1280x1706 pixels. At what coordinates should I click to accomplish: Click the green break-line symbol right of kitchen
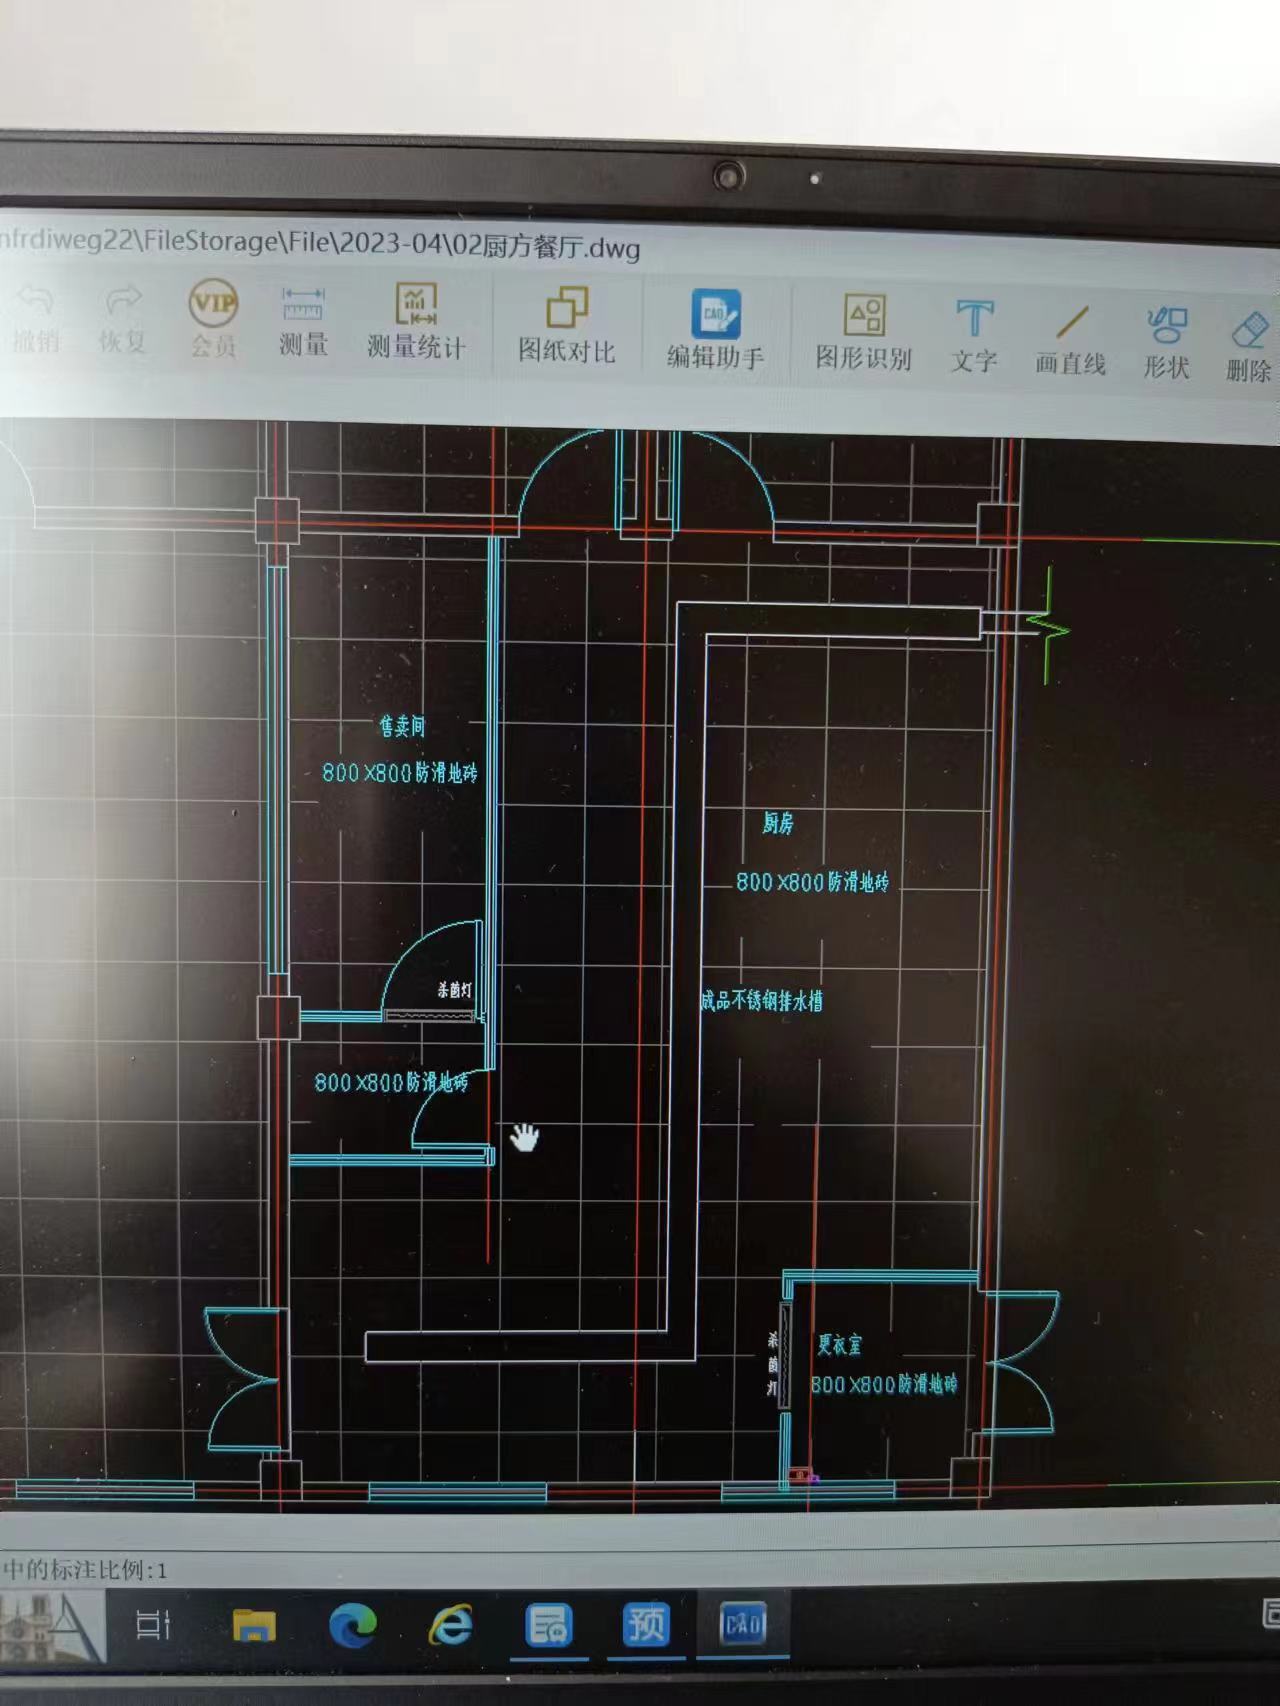[x=1049, y=626]
